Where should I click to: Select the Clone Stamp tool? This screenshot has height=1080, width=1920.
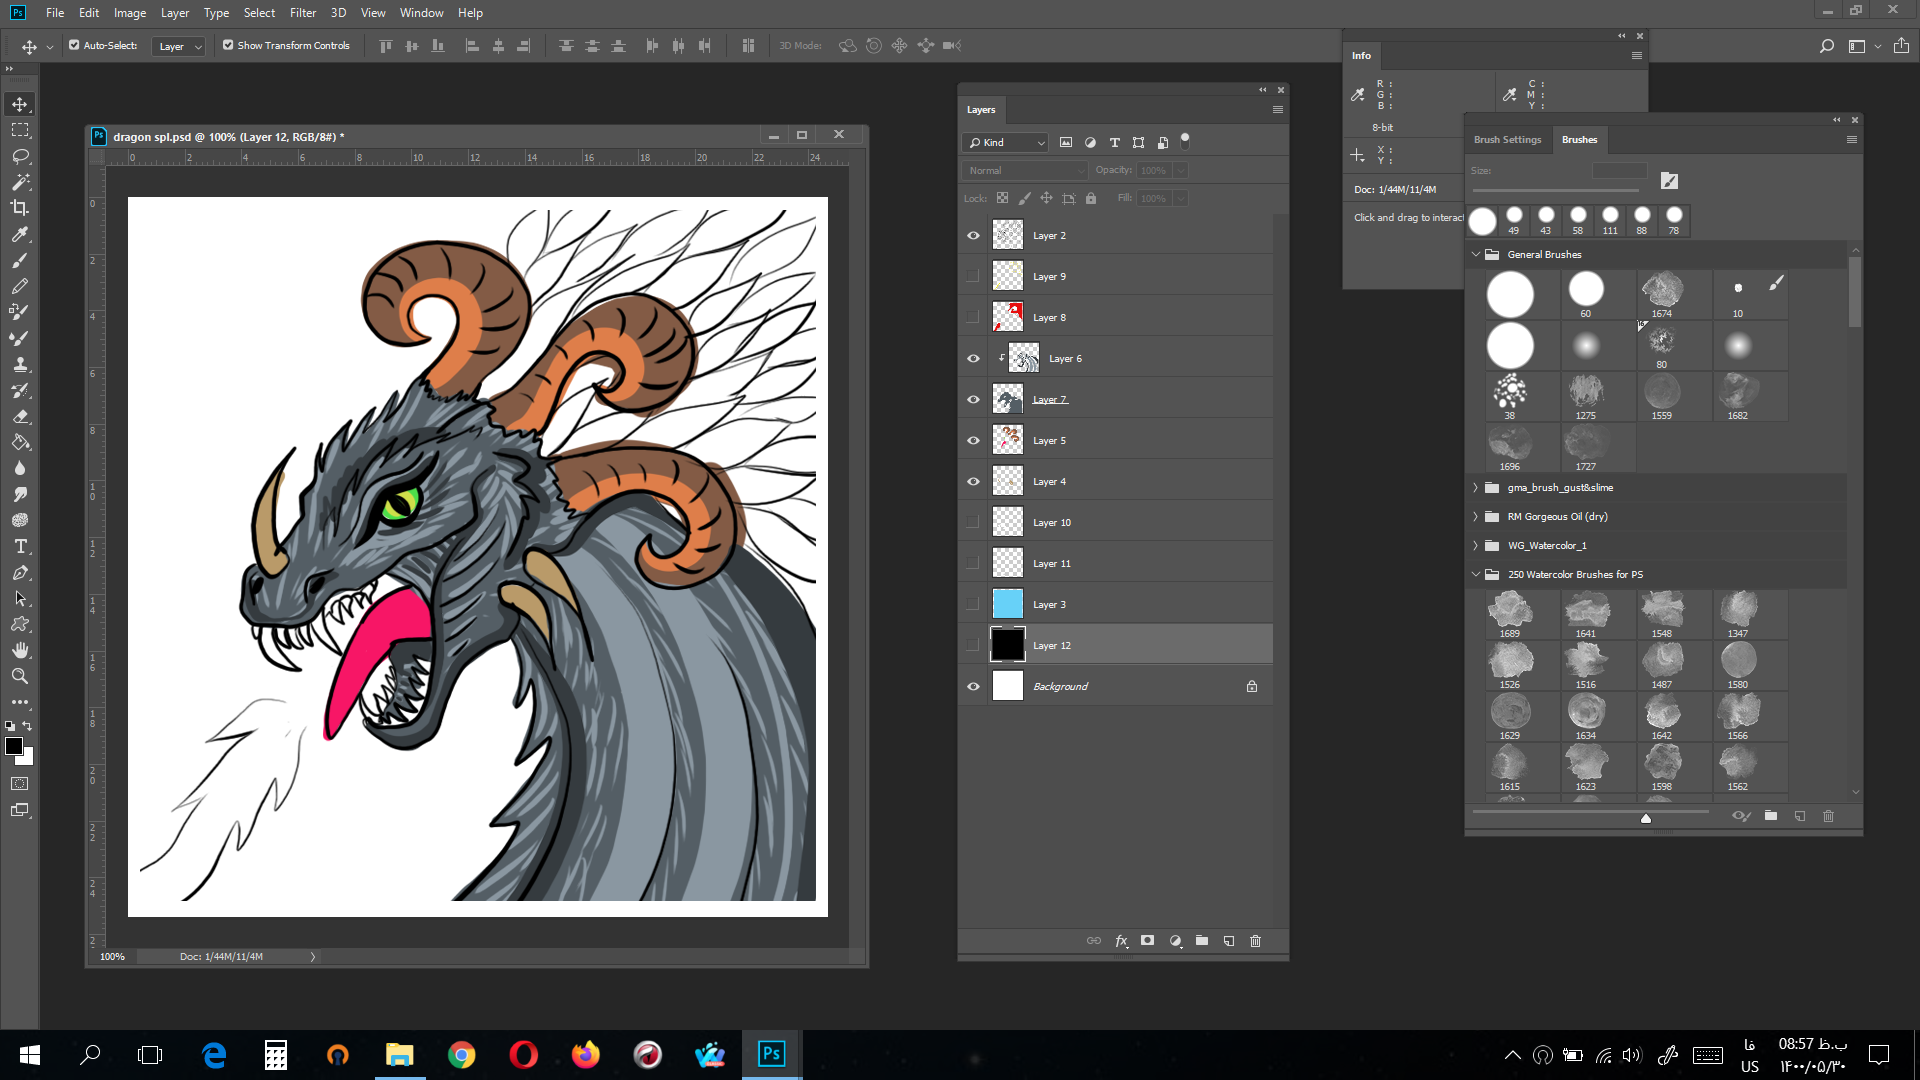click(20, 364)
